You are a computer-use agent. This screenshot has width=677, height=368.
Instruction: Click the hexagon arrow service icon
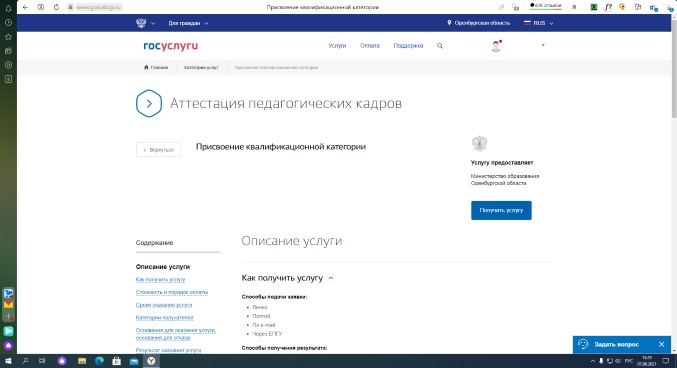click(x=149, y=103)
